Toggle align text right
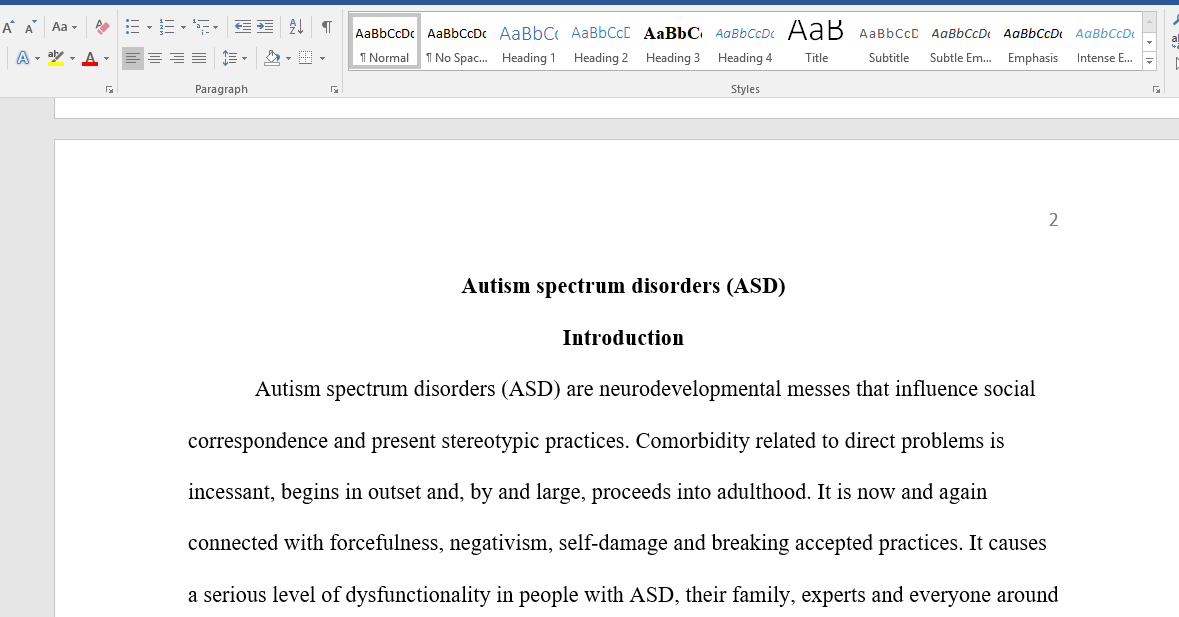The height and width of the screenshot is (617, 1179). [x=177, y=58]
